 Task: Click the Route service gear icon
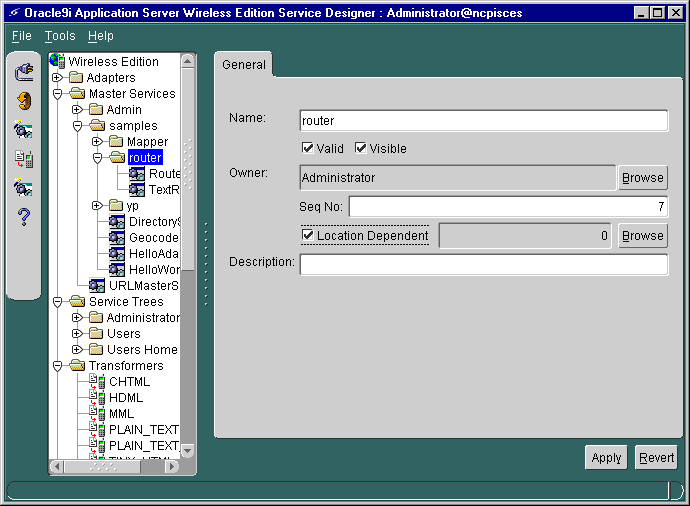[x=137, y=173]
